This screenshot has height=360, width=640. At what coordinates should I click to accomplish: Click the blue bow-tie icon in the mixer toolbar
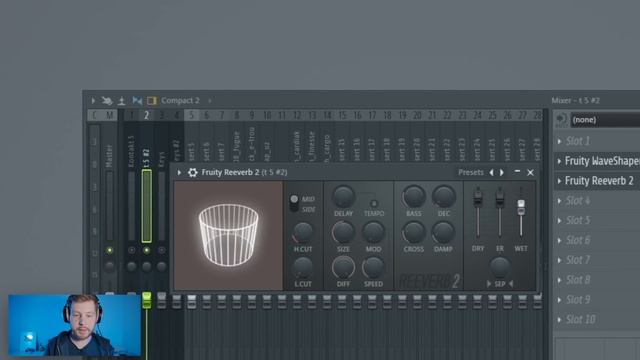(137, 100)
